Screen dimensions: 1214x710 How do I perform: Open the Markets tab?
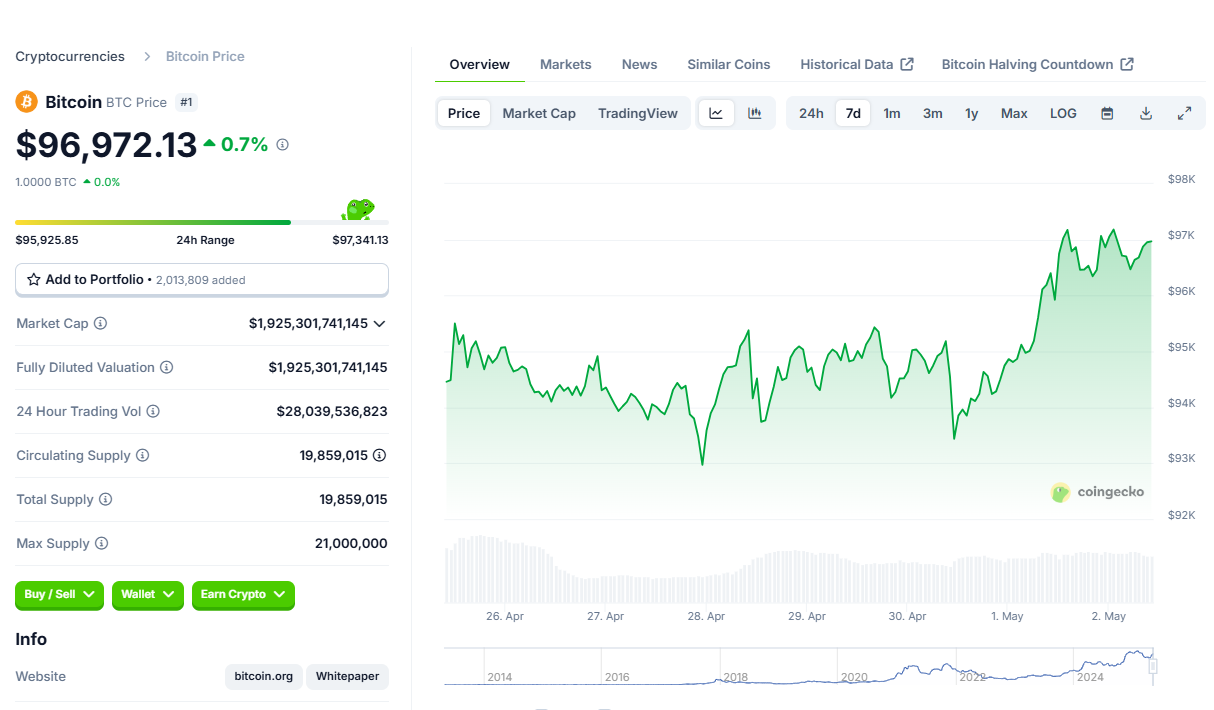click(x=566, y=64)
